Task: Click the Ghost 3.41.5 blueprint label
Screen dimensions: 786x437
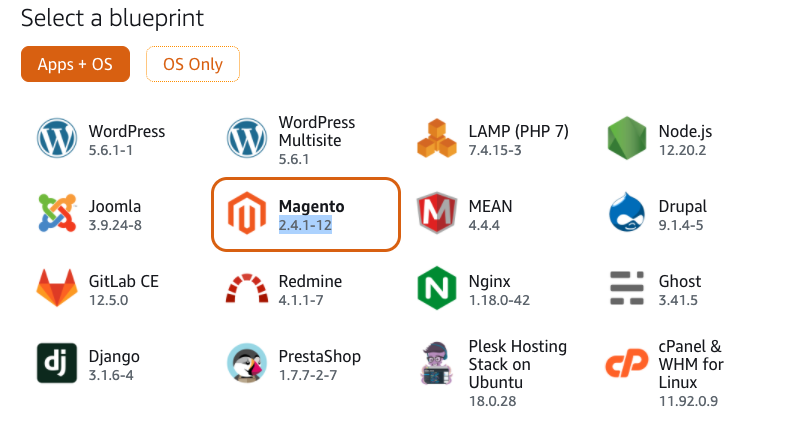Action: pyautogui.click(x=680, y=290)
